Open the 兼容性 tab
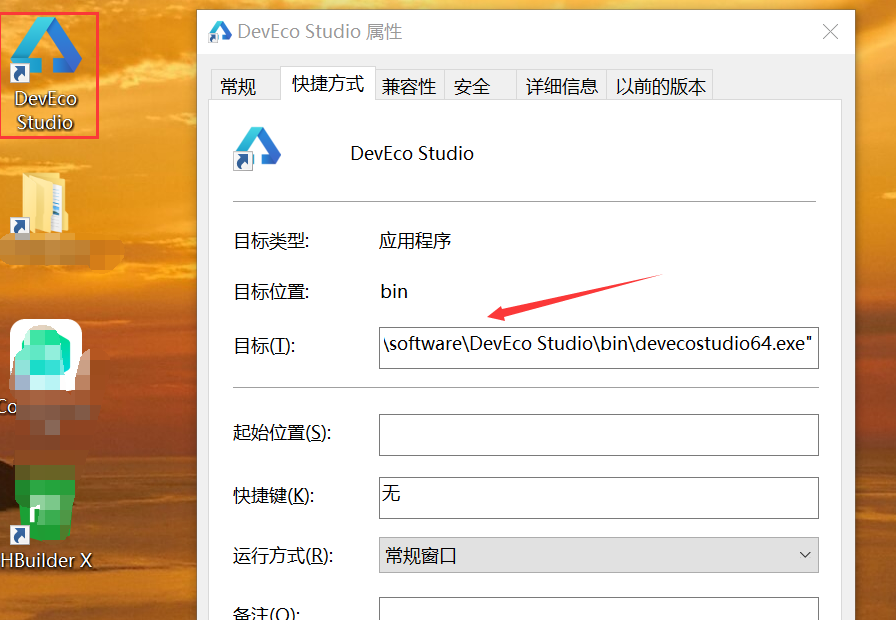 pyautogui.click(x=409, y=87)
